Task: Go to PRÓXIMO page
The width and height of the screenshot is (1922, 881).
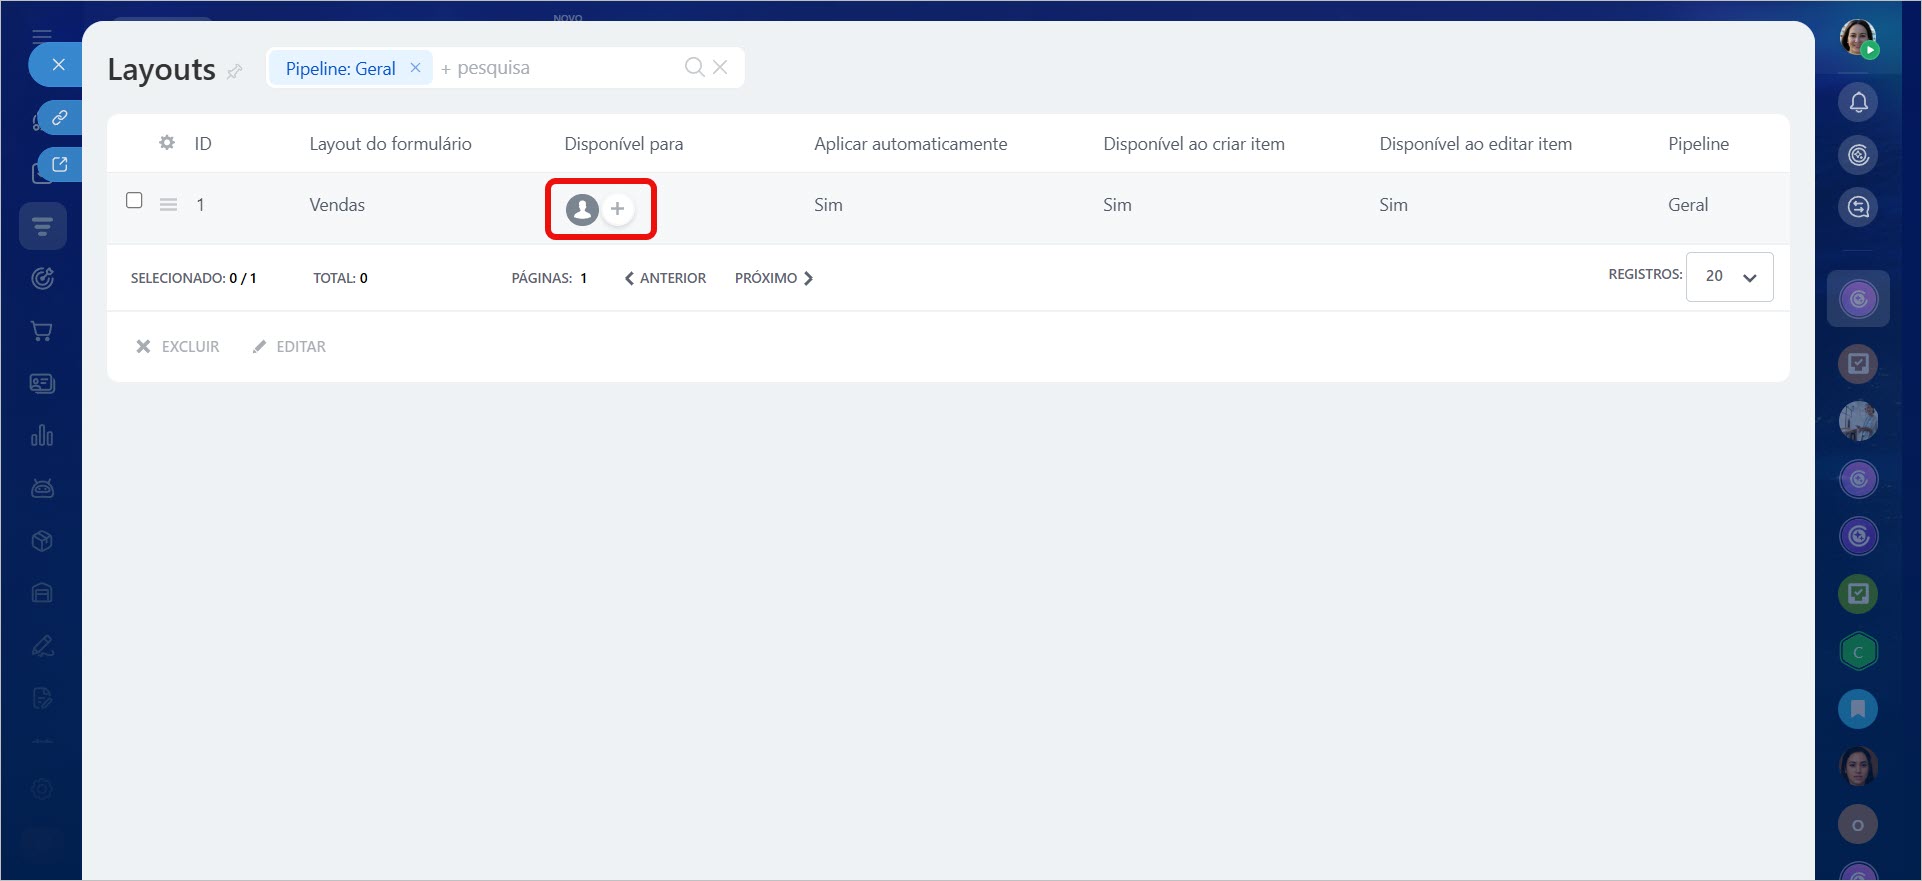Action: (773, 278)
